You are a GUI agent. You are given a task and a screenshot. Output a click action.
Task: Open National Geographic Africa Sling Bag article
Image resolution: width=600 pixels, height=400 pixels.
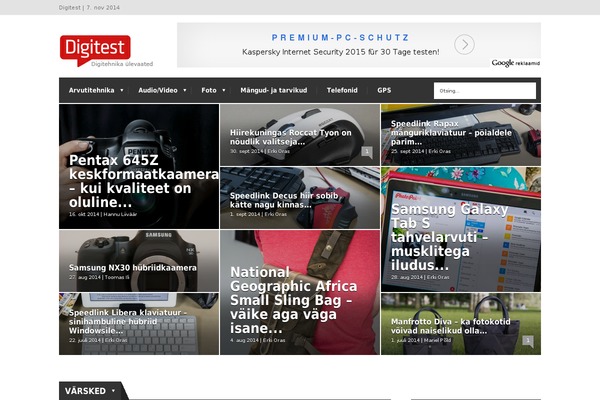click(x=293, y=300)
